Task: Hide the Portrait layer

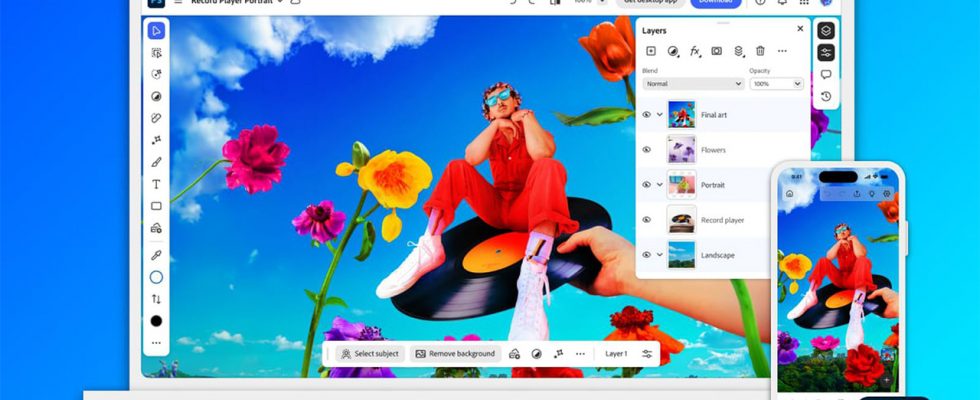Action: tap(646, 185)
